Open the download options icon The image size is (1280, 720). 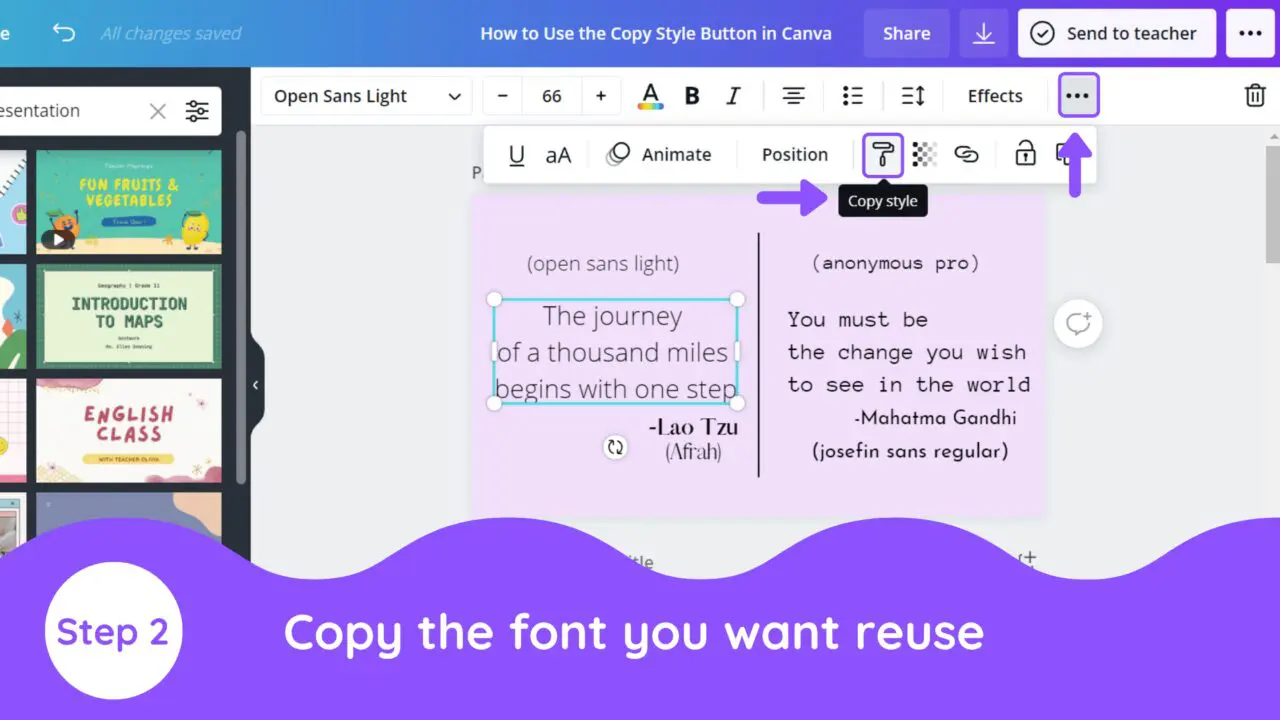point(984,32)
